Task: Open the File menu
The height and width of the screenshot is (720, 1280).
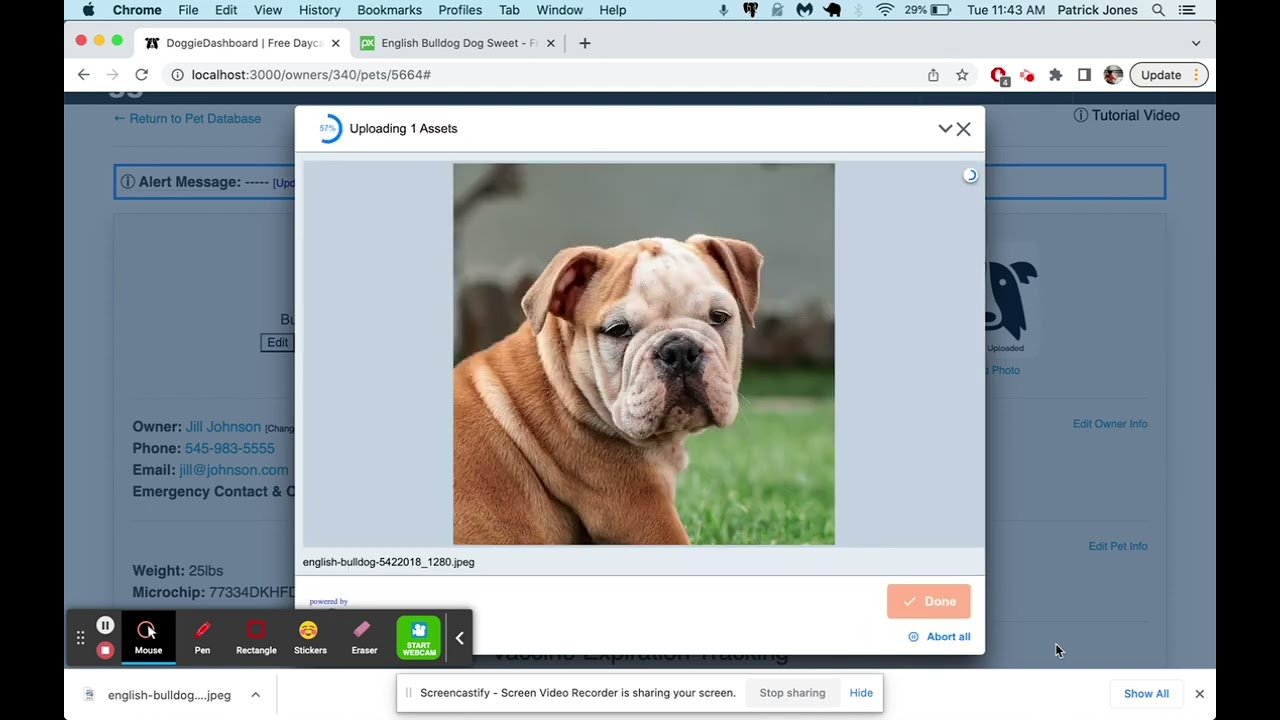Action: (x=188, y=10)
